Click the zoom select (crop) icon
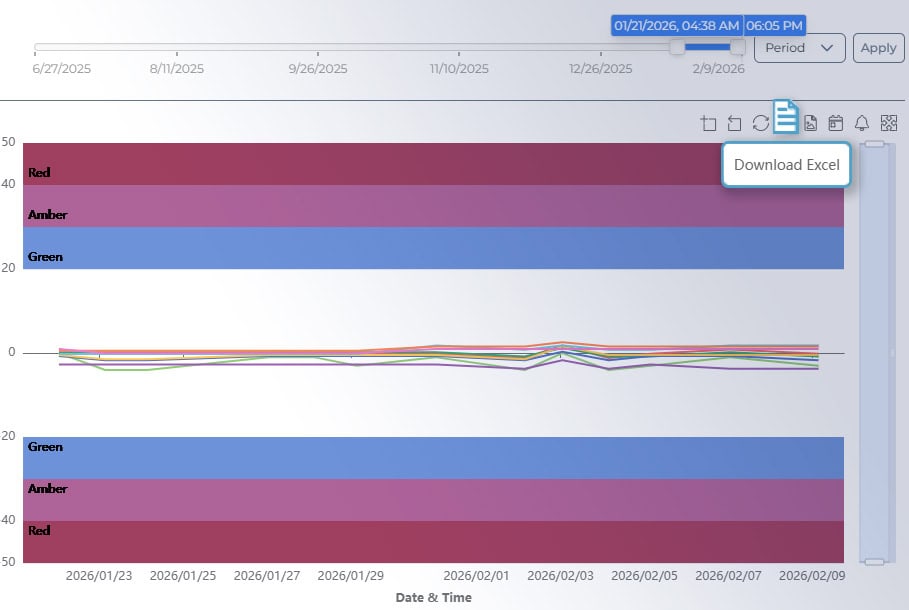Viewport: 909px width, 610px height. click(709, 123)
